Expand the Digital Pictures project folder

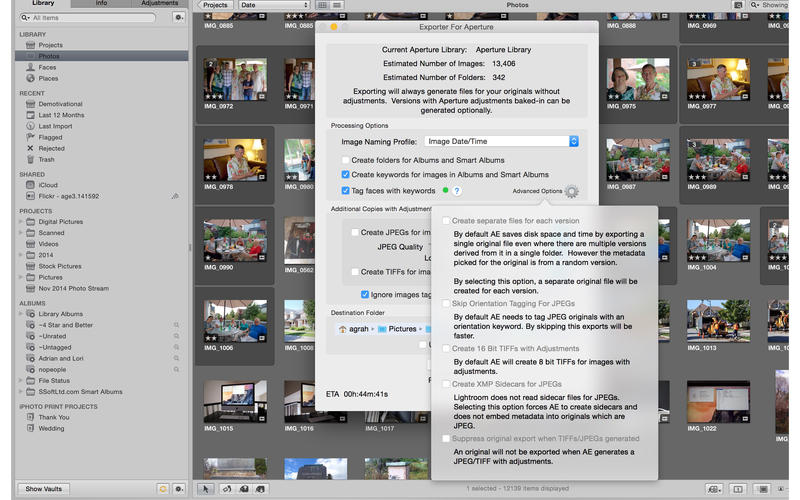pyautogui.click(x=21, y=222)
